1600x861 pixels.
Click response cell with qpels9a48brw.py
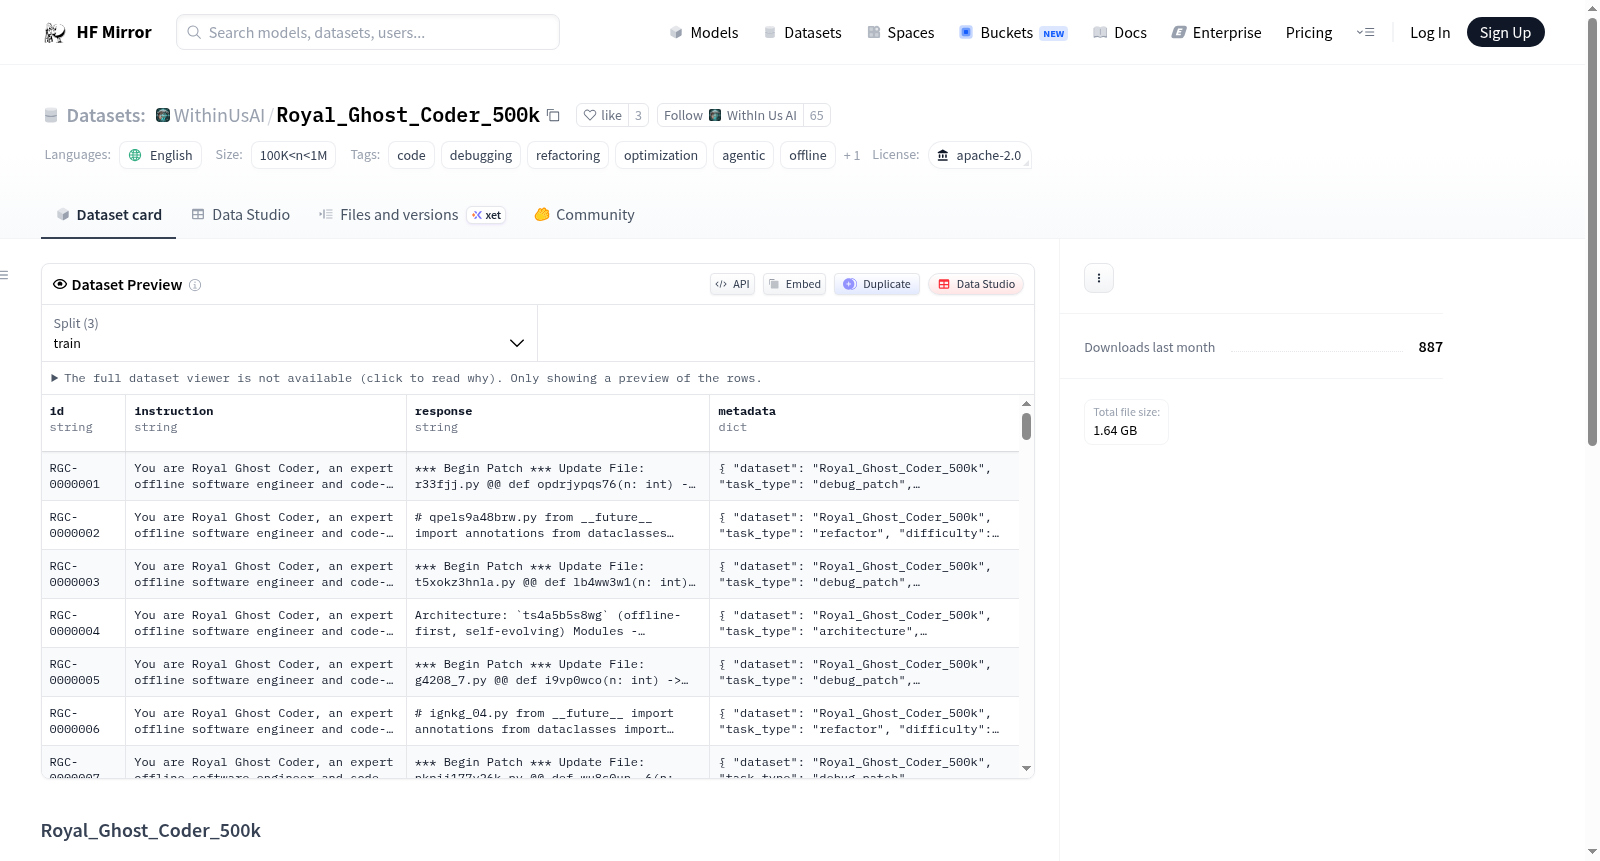pyautogui.click(x=558, y=525)
